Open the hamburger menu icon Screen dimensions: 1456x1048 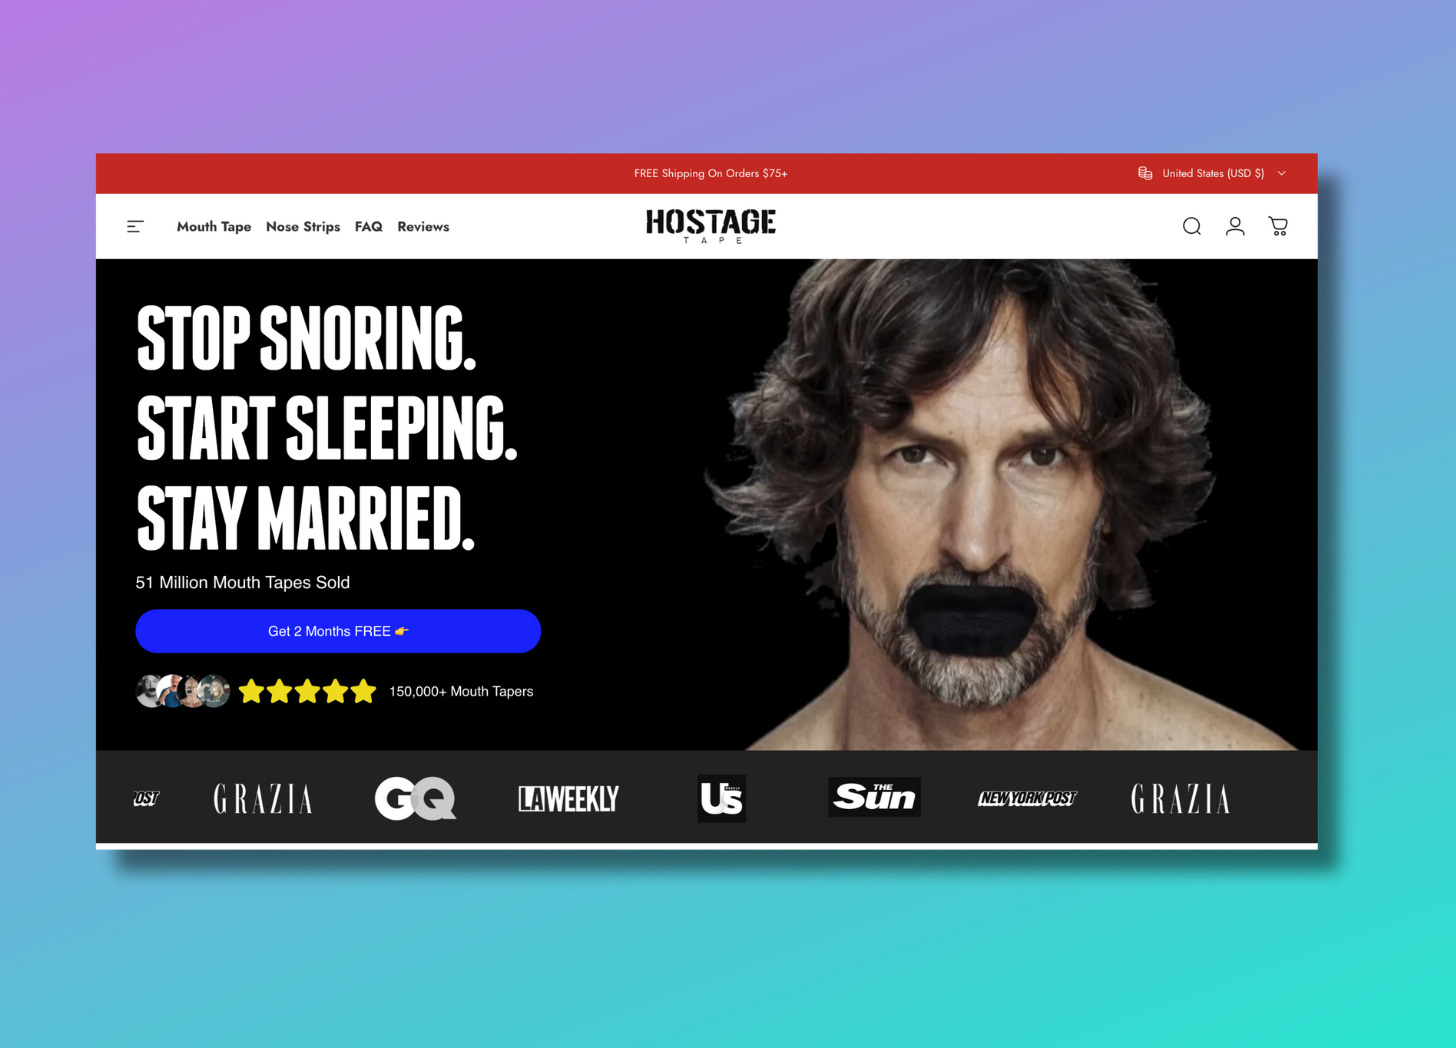135,227
